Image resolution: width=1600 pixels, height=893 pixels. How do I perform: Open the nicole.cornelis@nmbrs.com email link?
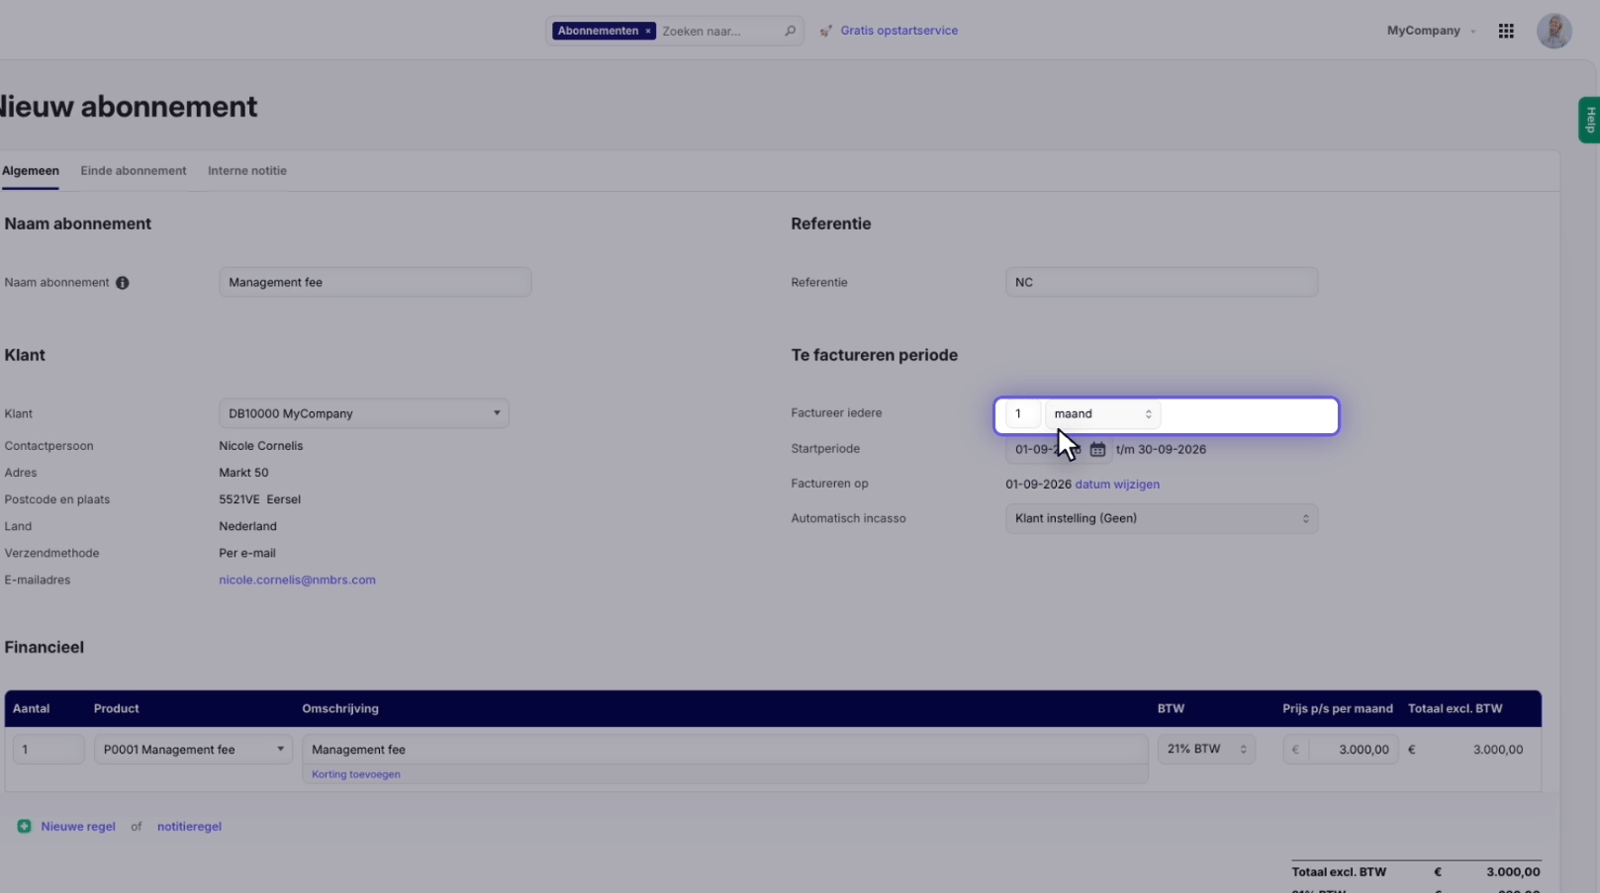297,580
